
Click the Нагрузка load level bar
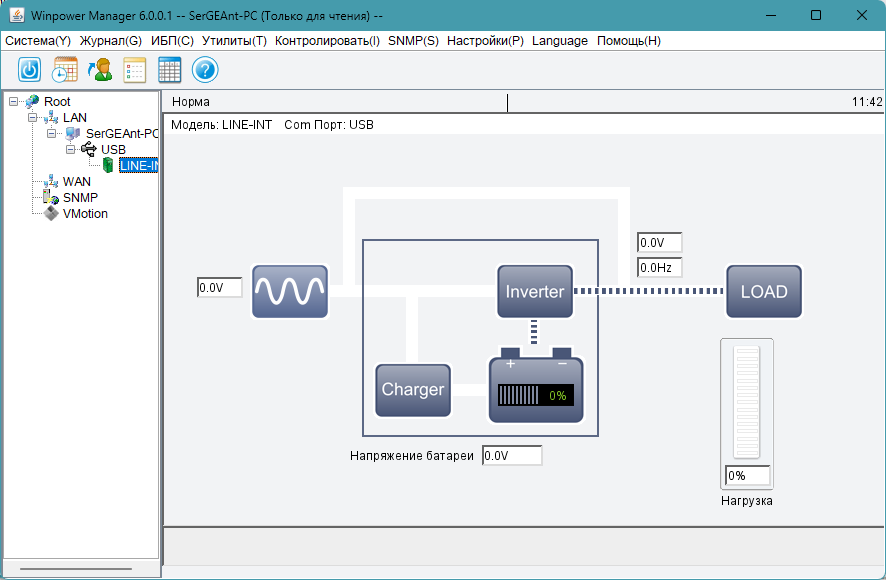[x=746, y=402]
